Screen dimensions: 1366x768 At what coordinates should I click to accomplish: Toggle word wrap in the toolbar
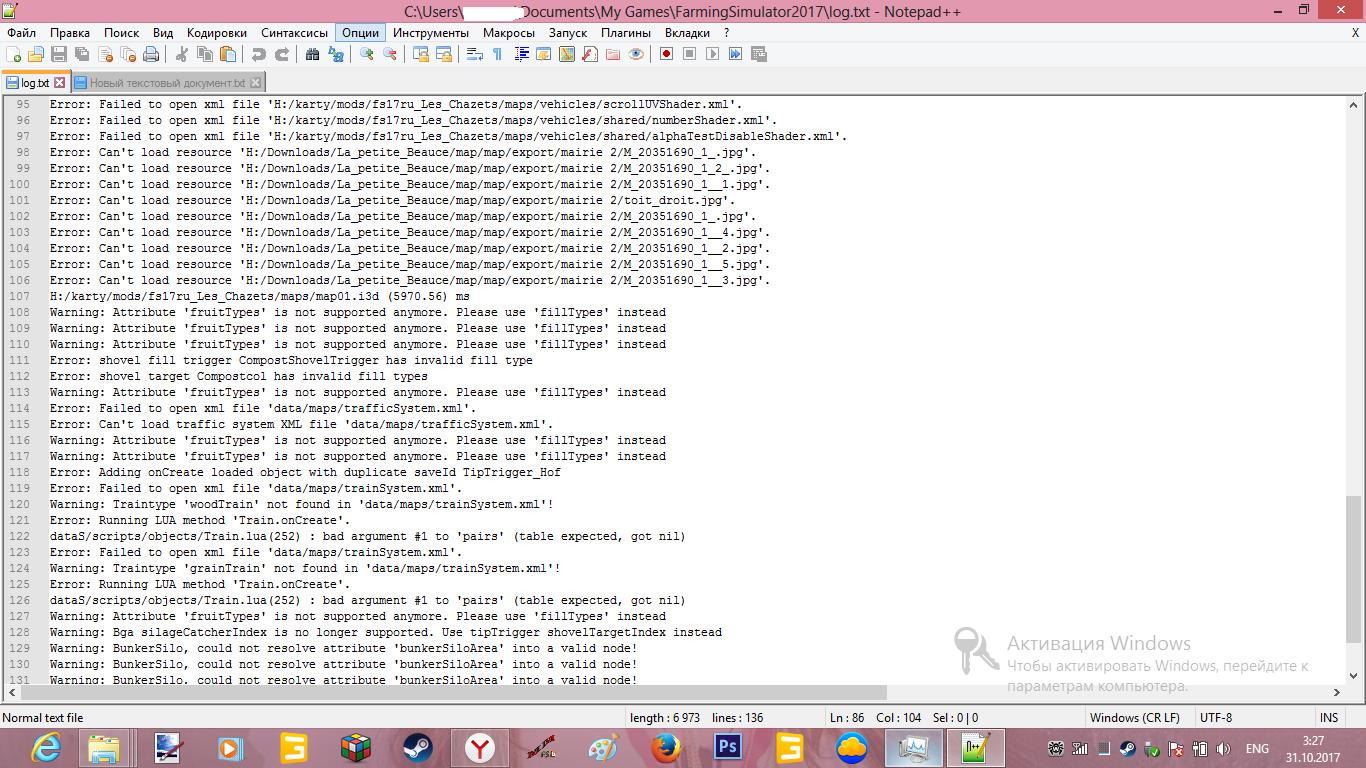tap(475, 54)
